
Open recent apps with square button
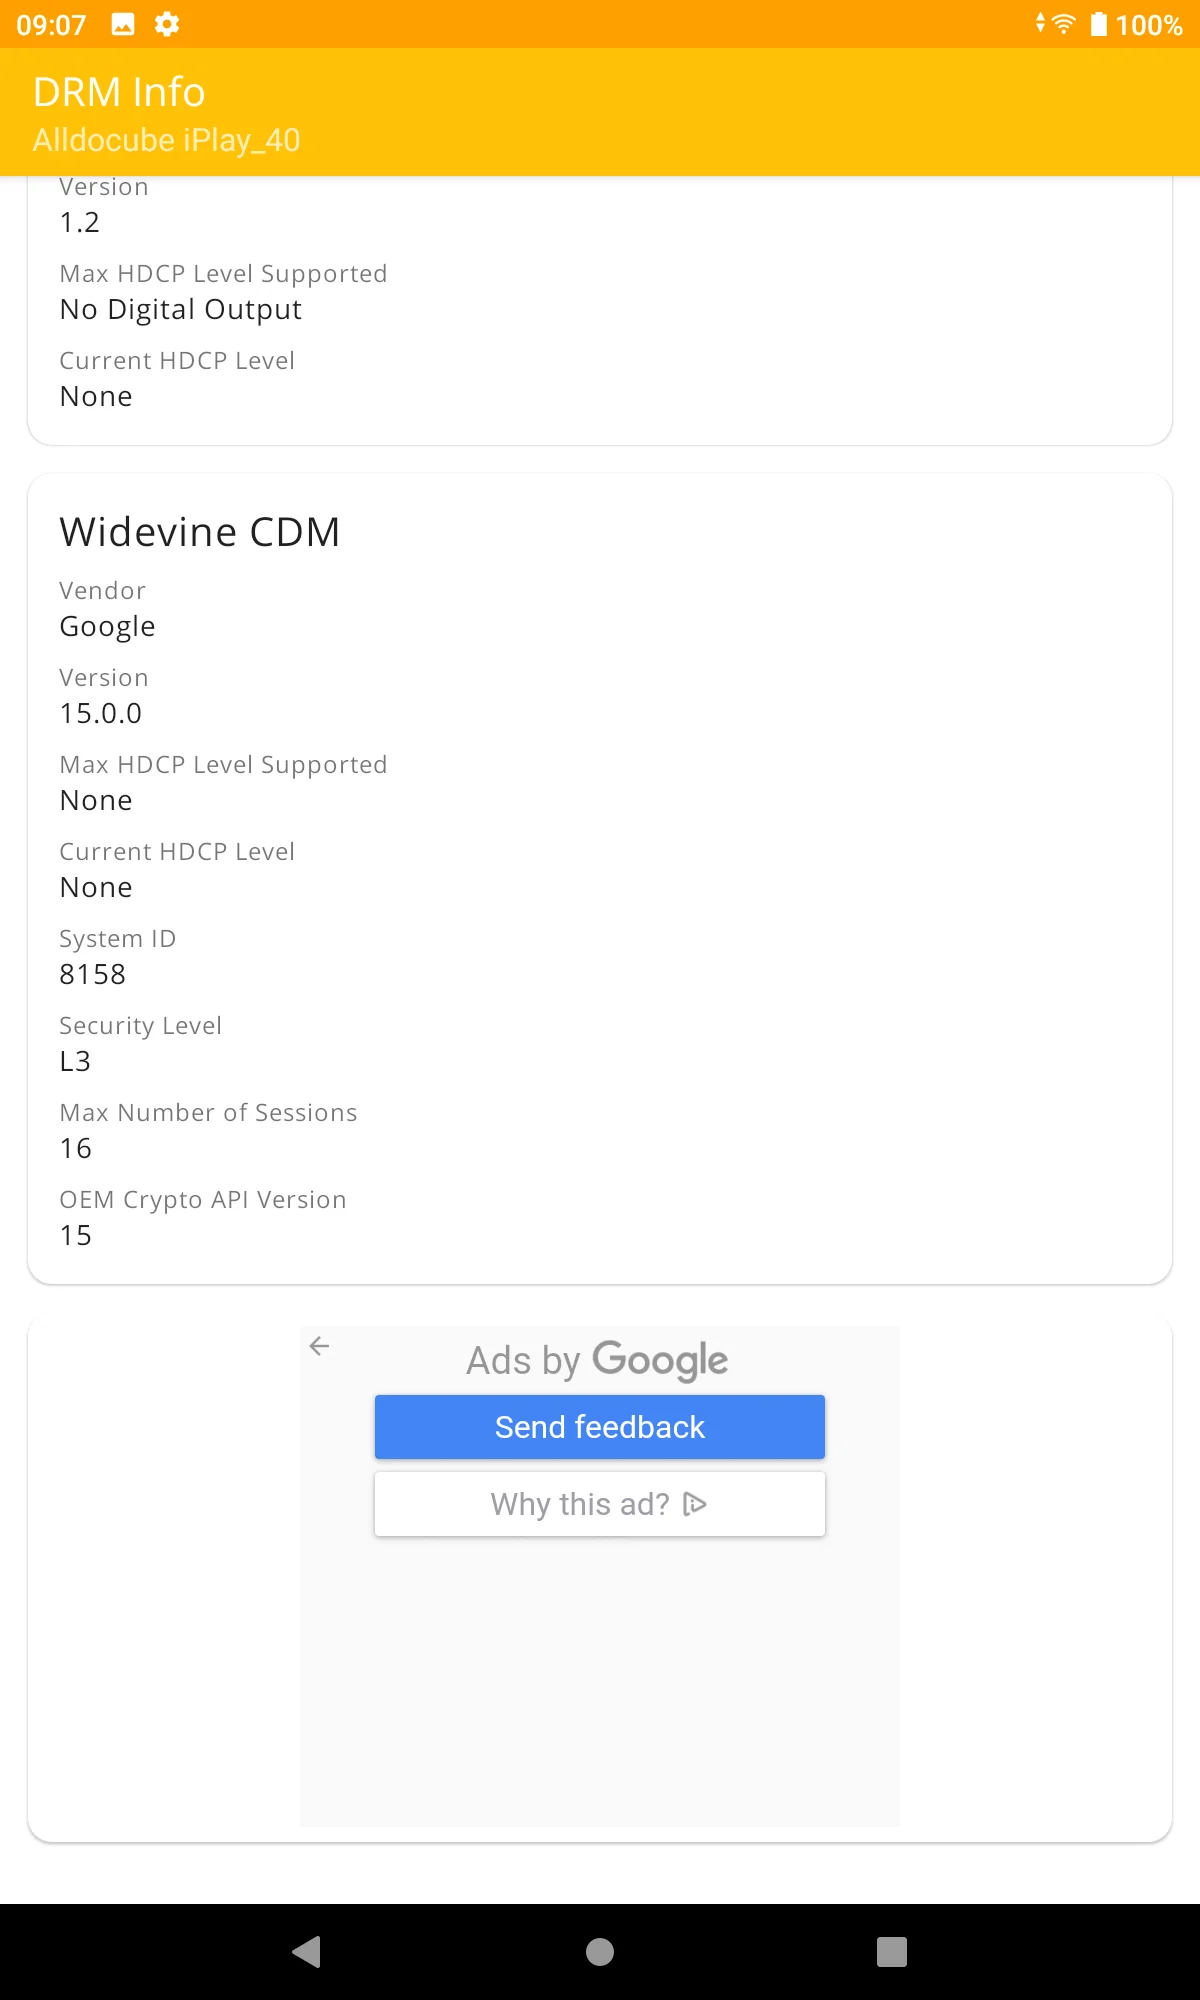tap(891, 1951)
